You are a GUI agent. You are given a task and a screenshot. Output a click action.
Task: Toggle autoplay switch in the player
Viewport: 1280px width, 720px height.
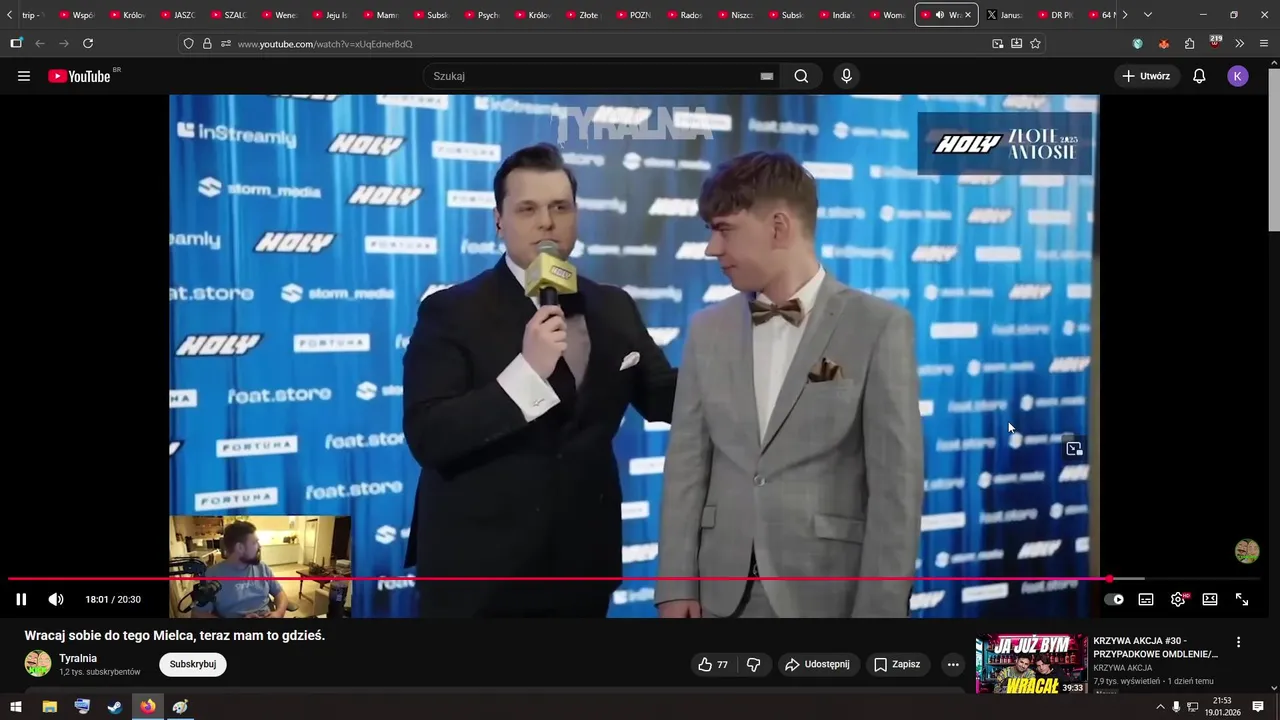coord(1114,599)
